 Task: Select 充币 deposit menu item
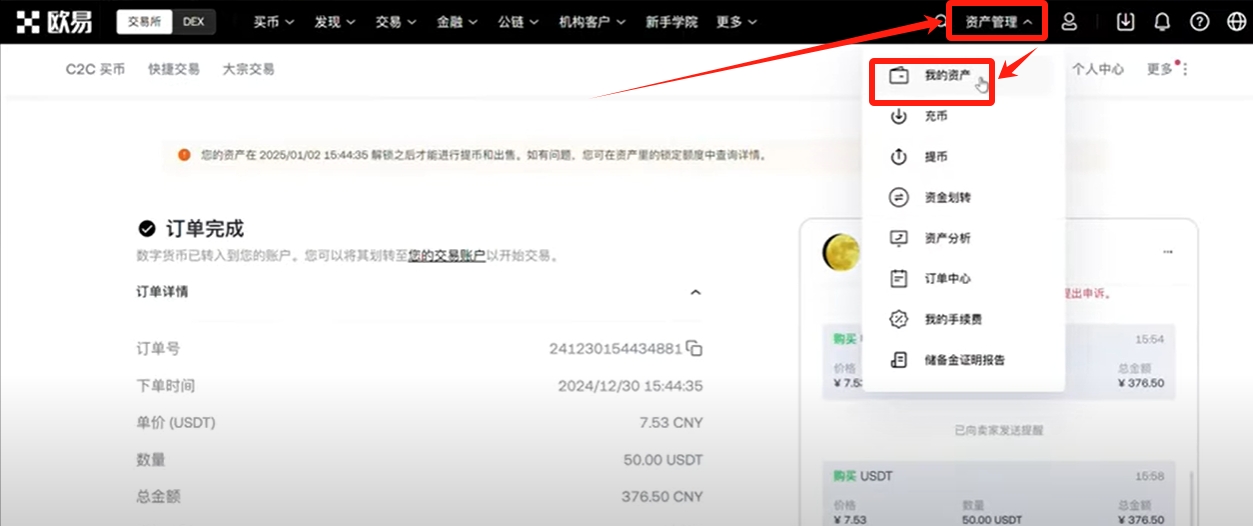[x=961, y=117]
